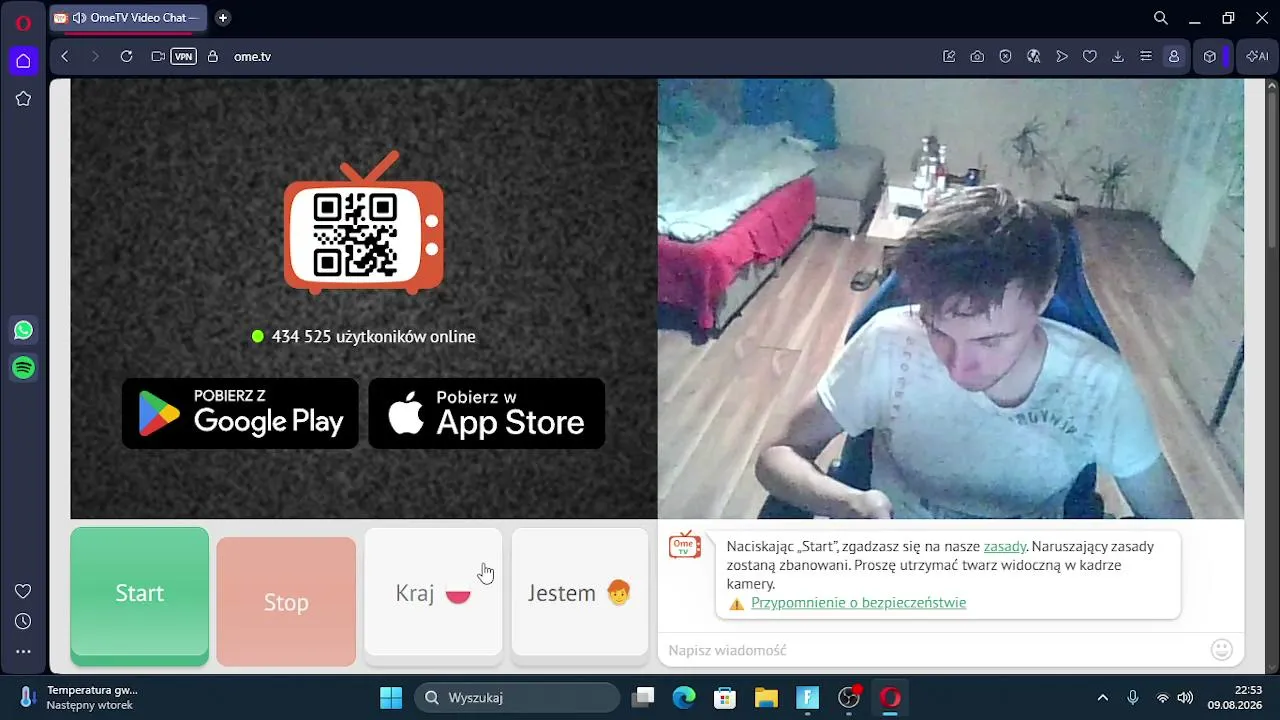1280x720 pixels.
Task: View site security lock info
Action: coord(212,57)
